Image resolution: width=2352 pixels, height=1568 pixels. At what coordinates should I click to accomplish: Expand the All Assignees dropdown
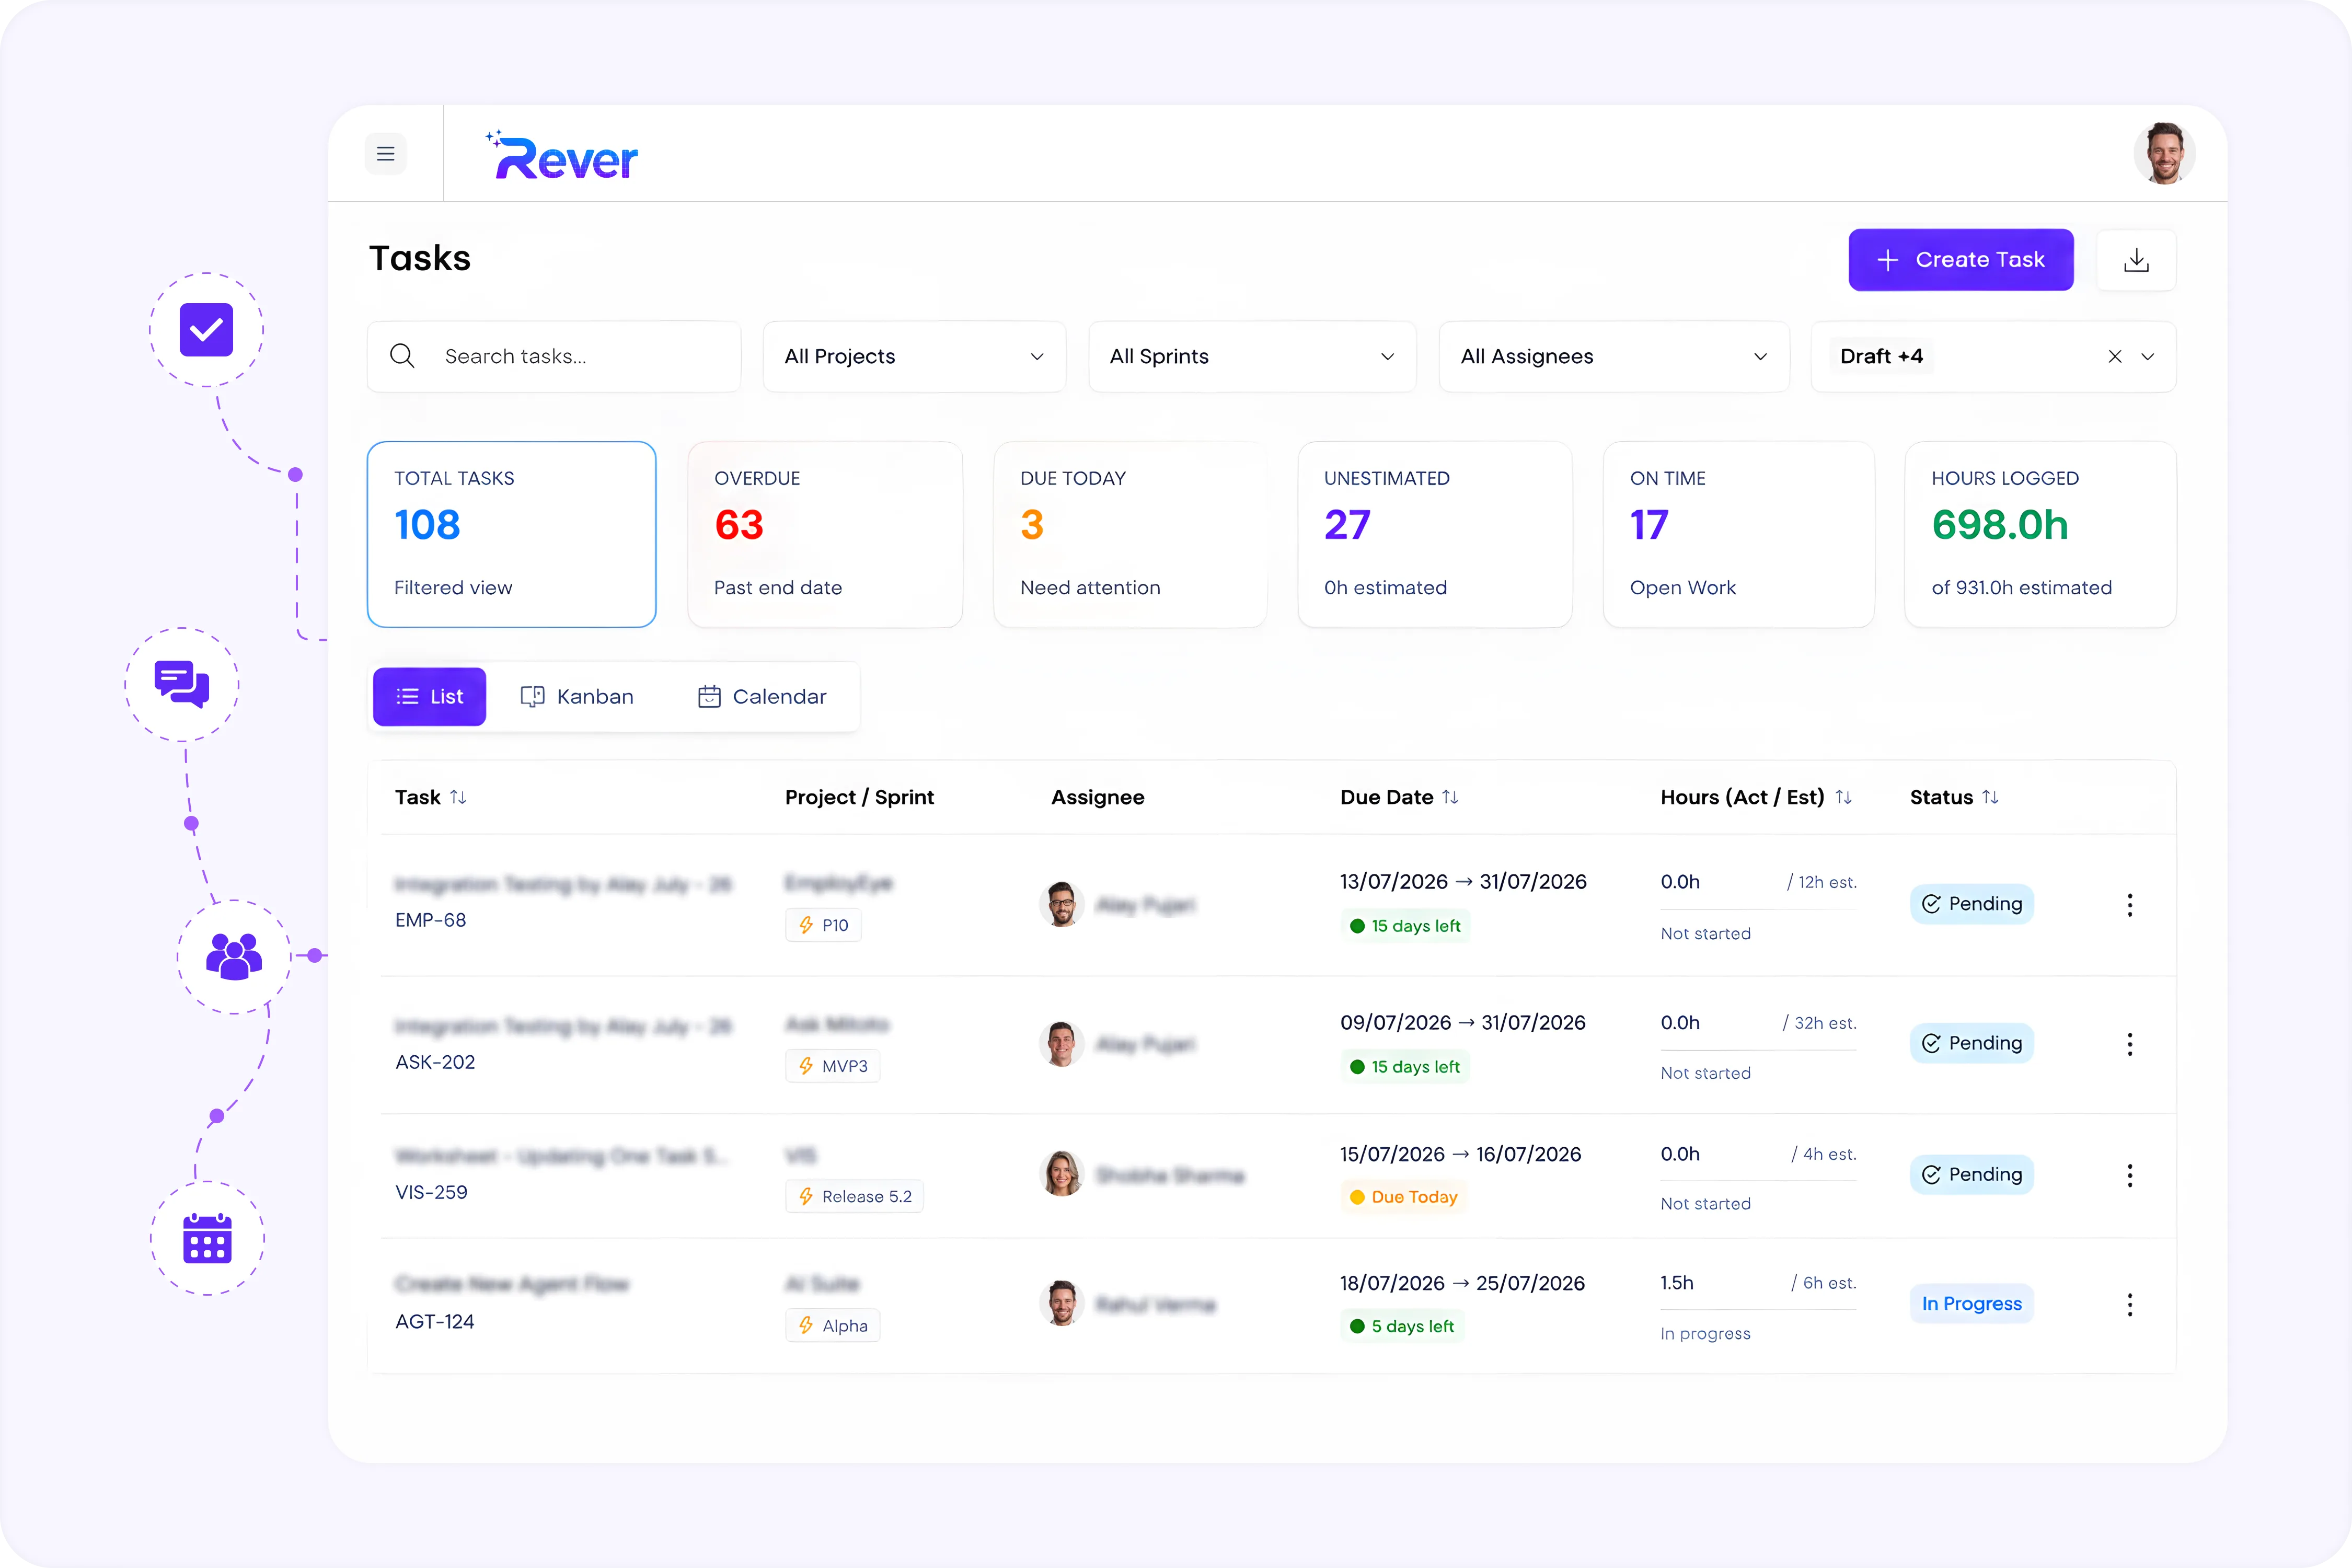tap(1614, 356)
